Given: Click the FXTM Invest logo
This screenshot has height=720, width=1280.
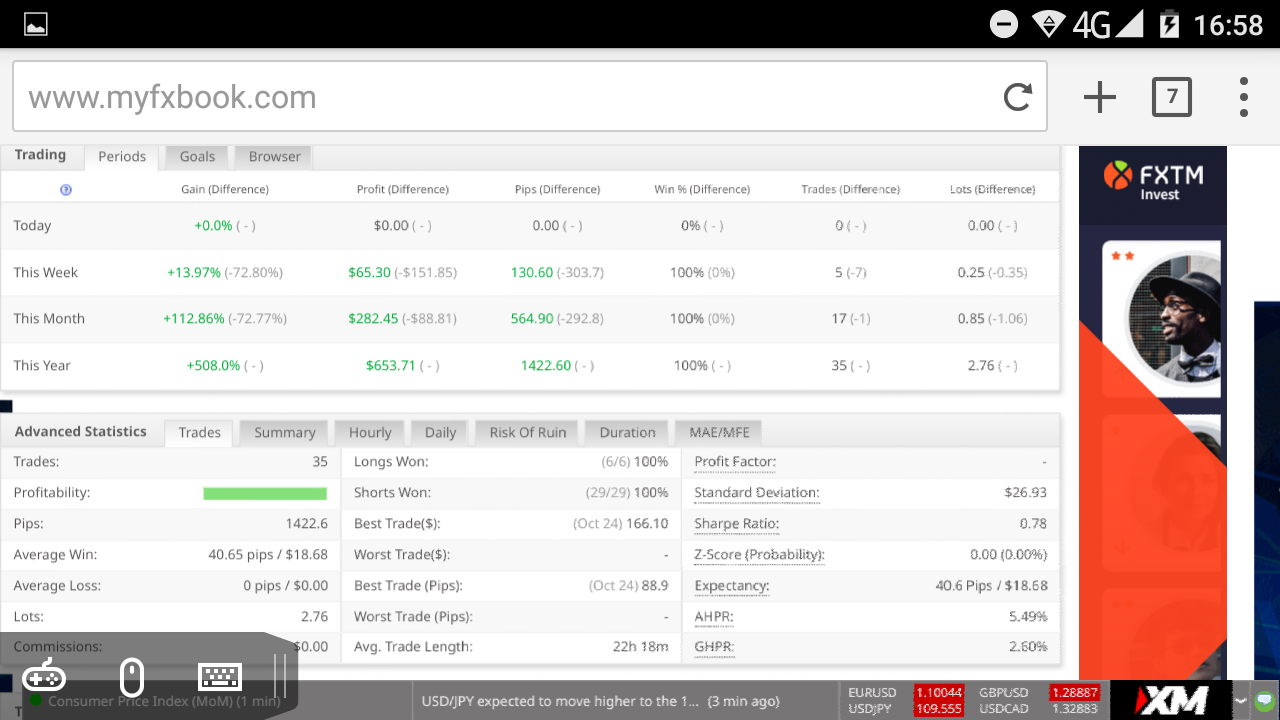Looking at the screenshot, I should [1153, 180].
